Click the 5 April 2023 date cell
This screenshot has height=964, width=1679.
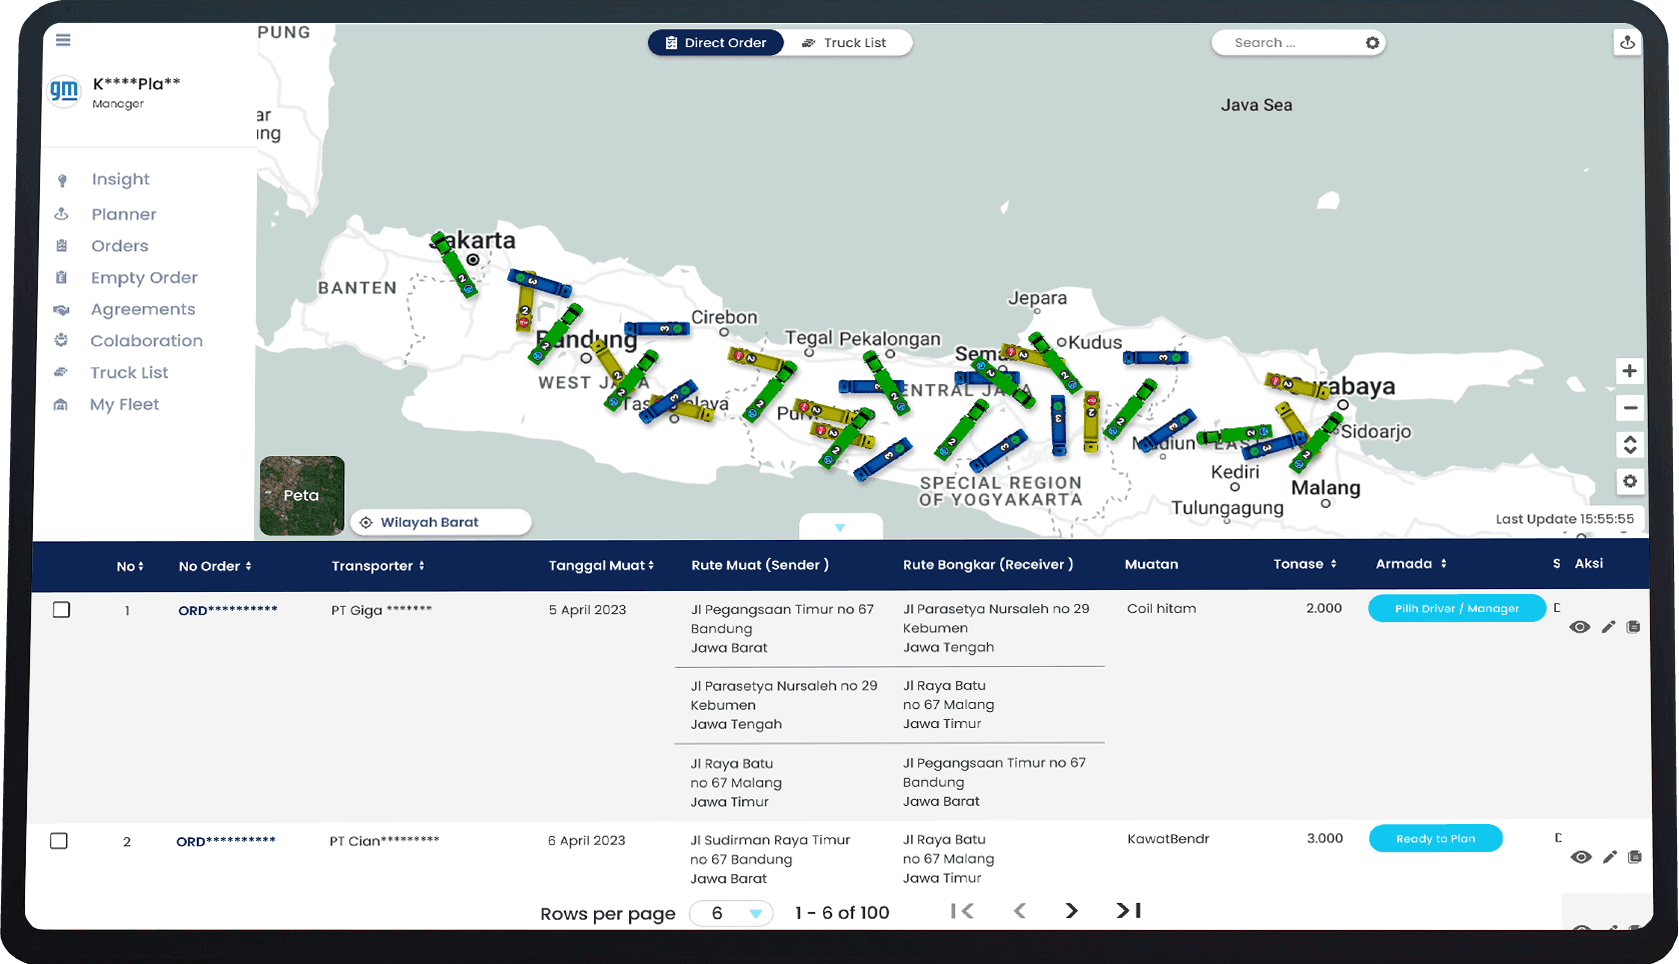point(587,610)
